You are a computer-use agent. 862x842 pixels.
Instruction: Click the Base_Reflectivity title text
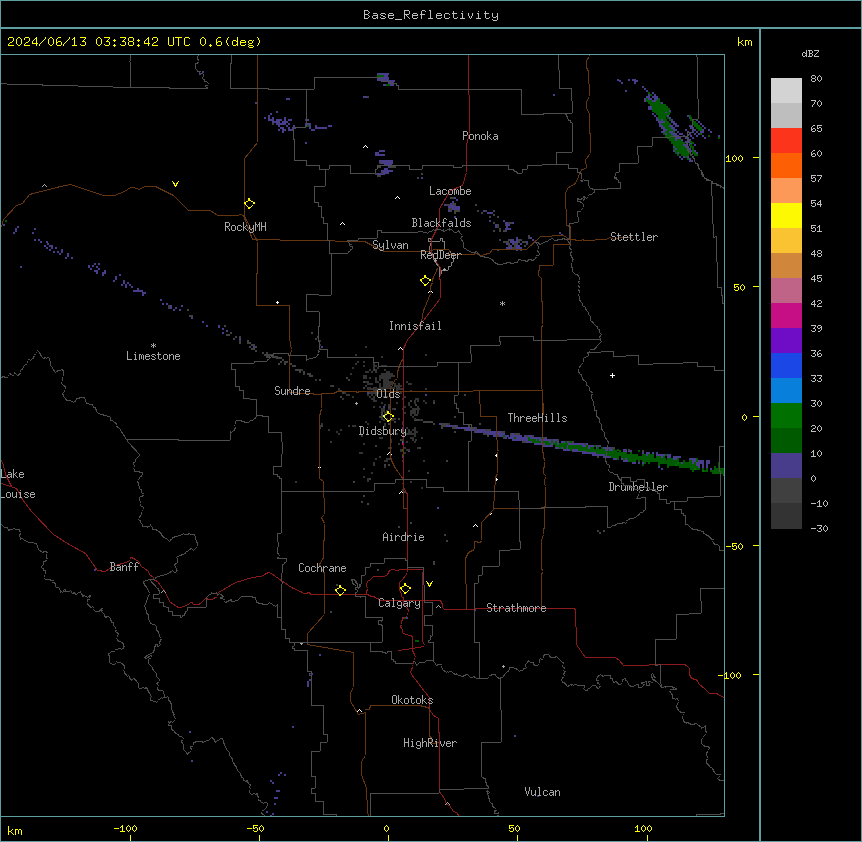coord(431,15)
